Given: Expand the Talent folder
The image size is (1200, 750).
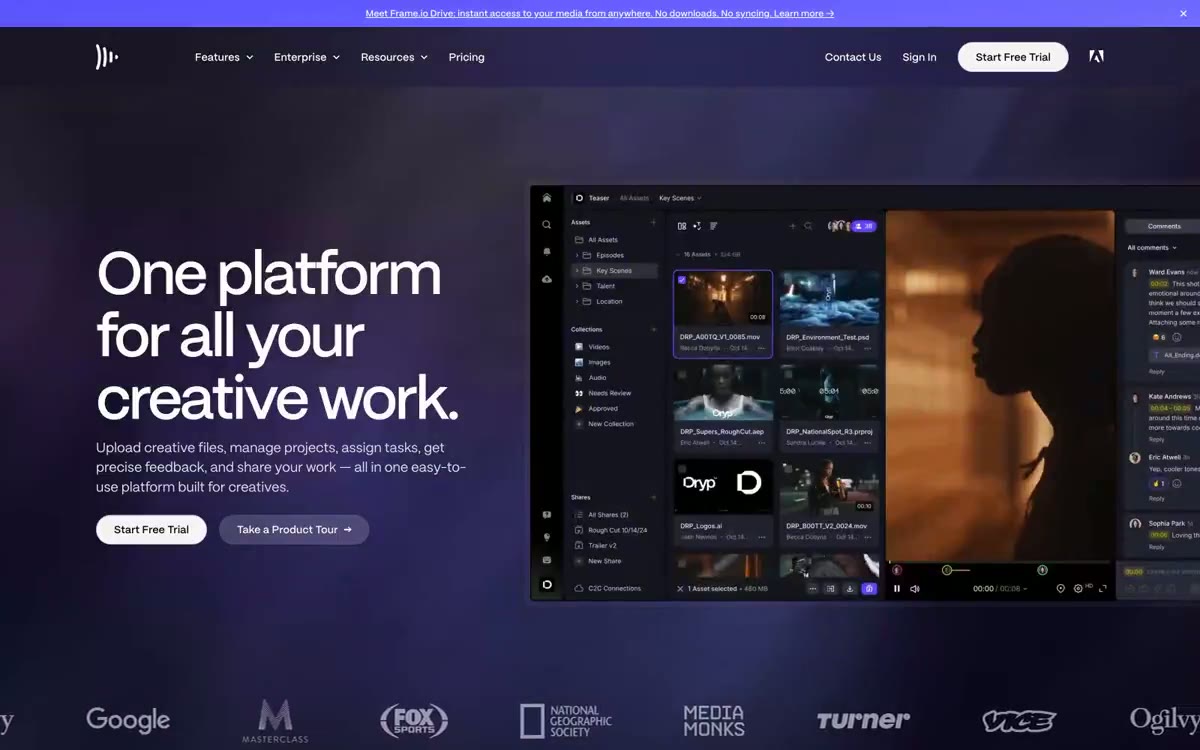Looking at the screenshot, I should 577,286.
